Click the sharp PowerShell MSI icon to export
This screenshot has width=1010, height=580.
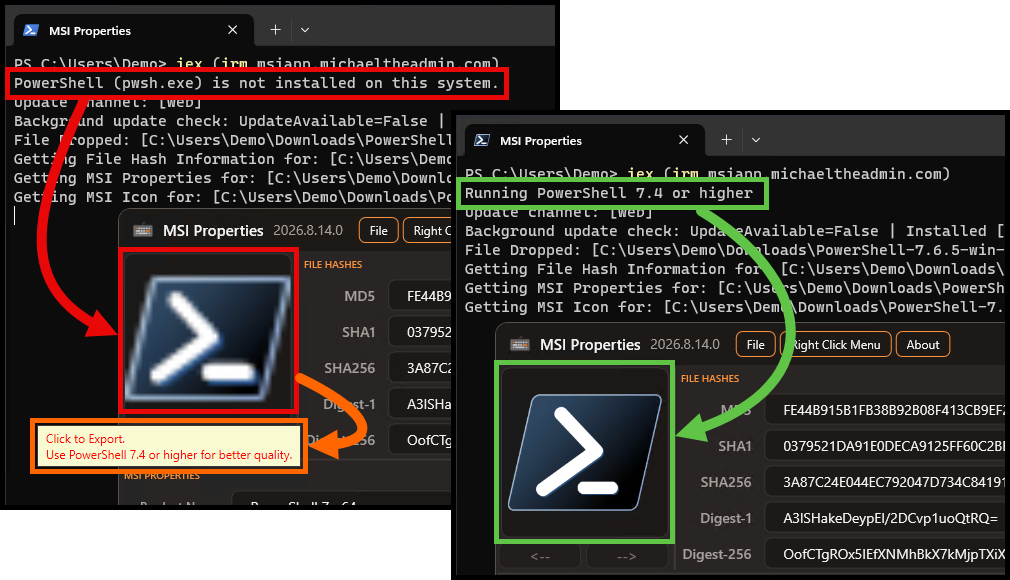tap(585, 452)
